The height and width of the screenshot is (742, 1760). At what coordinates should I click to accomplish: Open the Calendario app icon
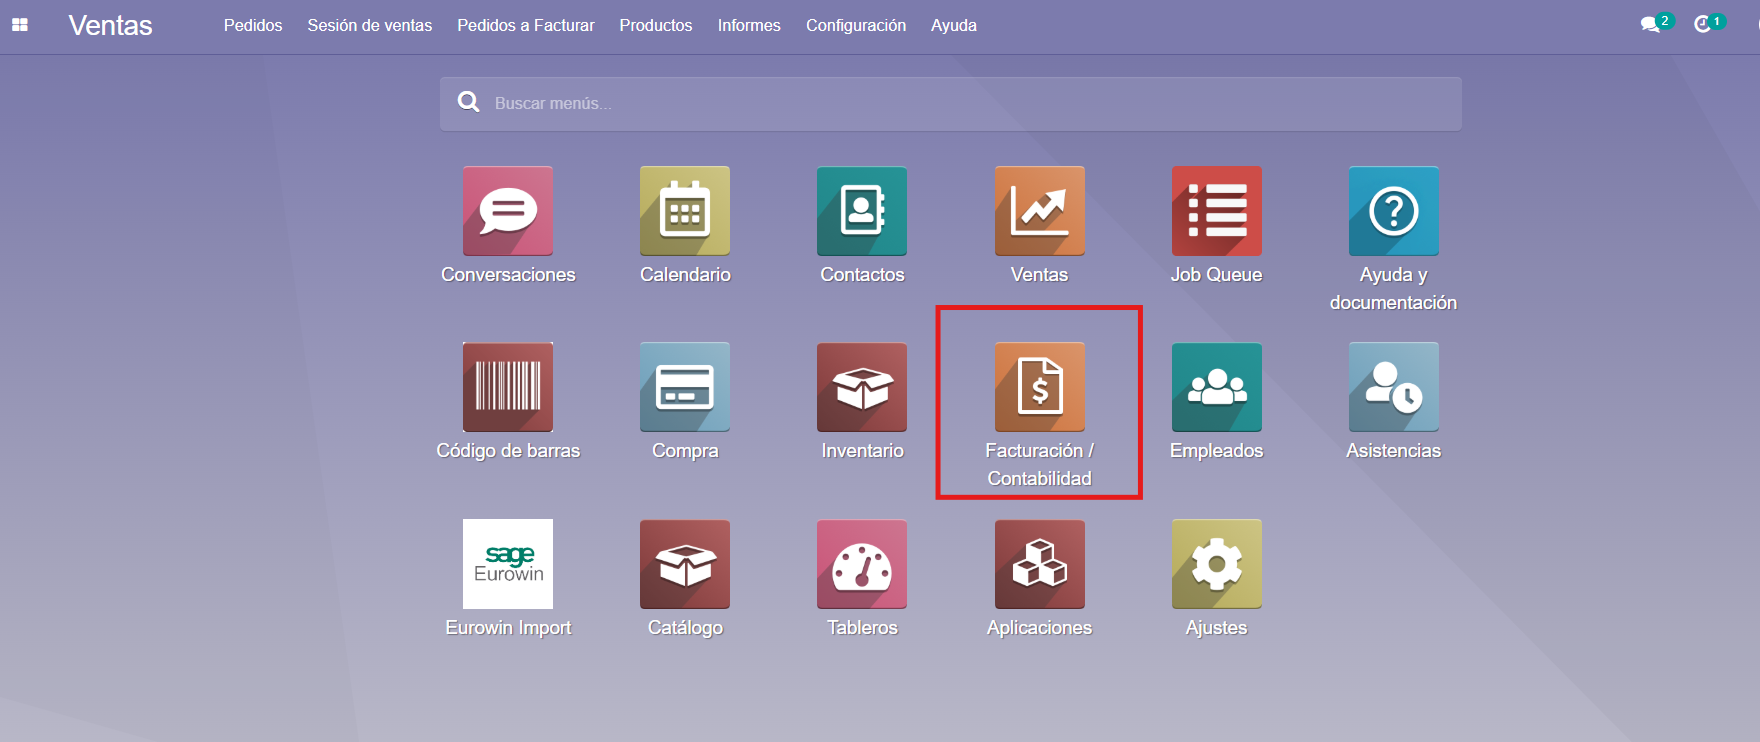tap(685, 211)
